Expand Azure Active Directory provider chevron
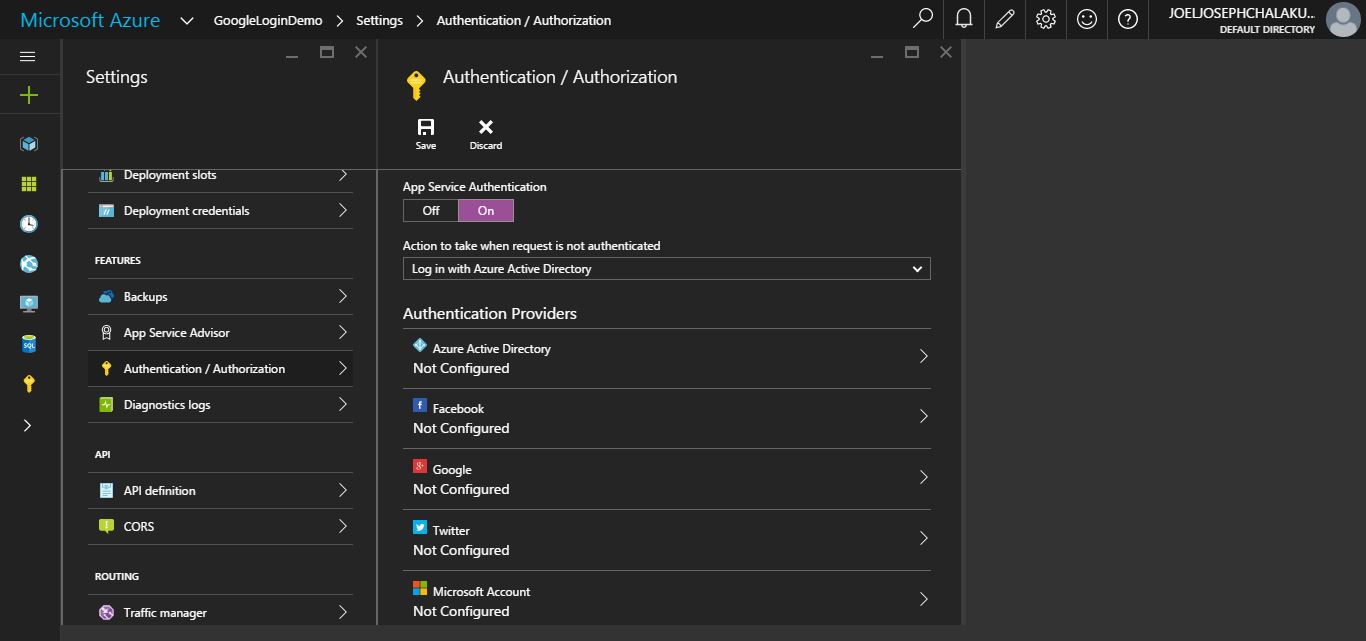Screen dimensions: 1366x641 (x=923, y=356)
